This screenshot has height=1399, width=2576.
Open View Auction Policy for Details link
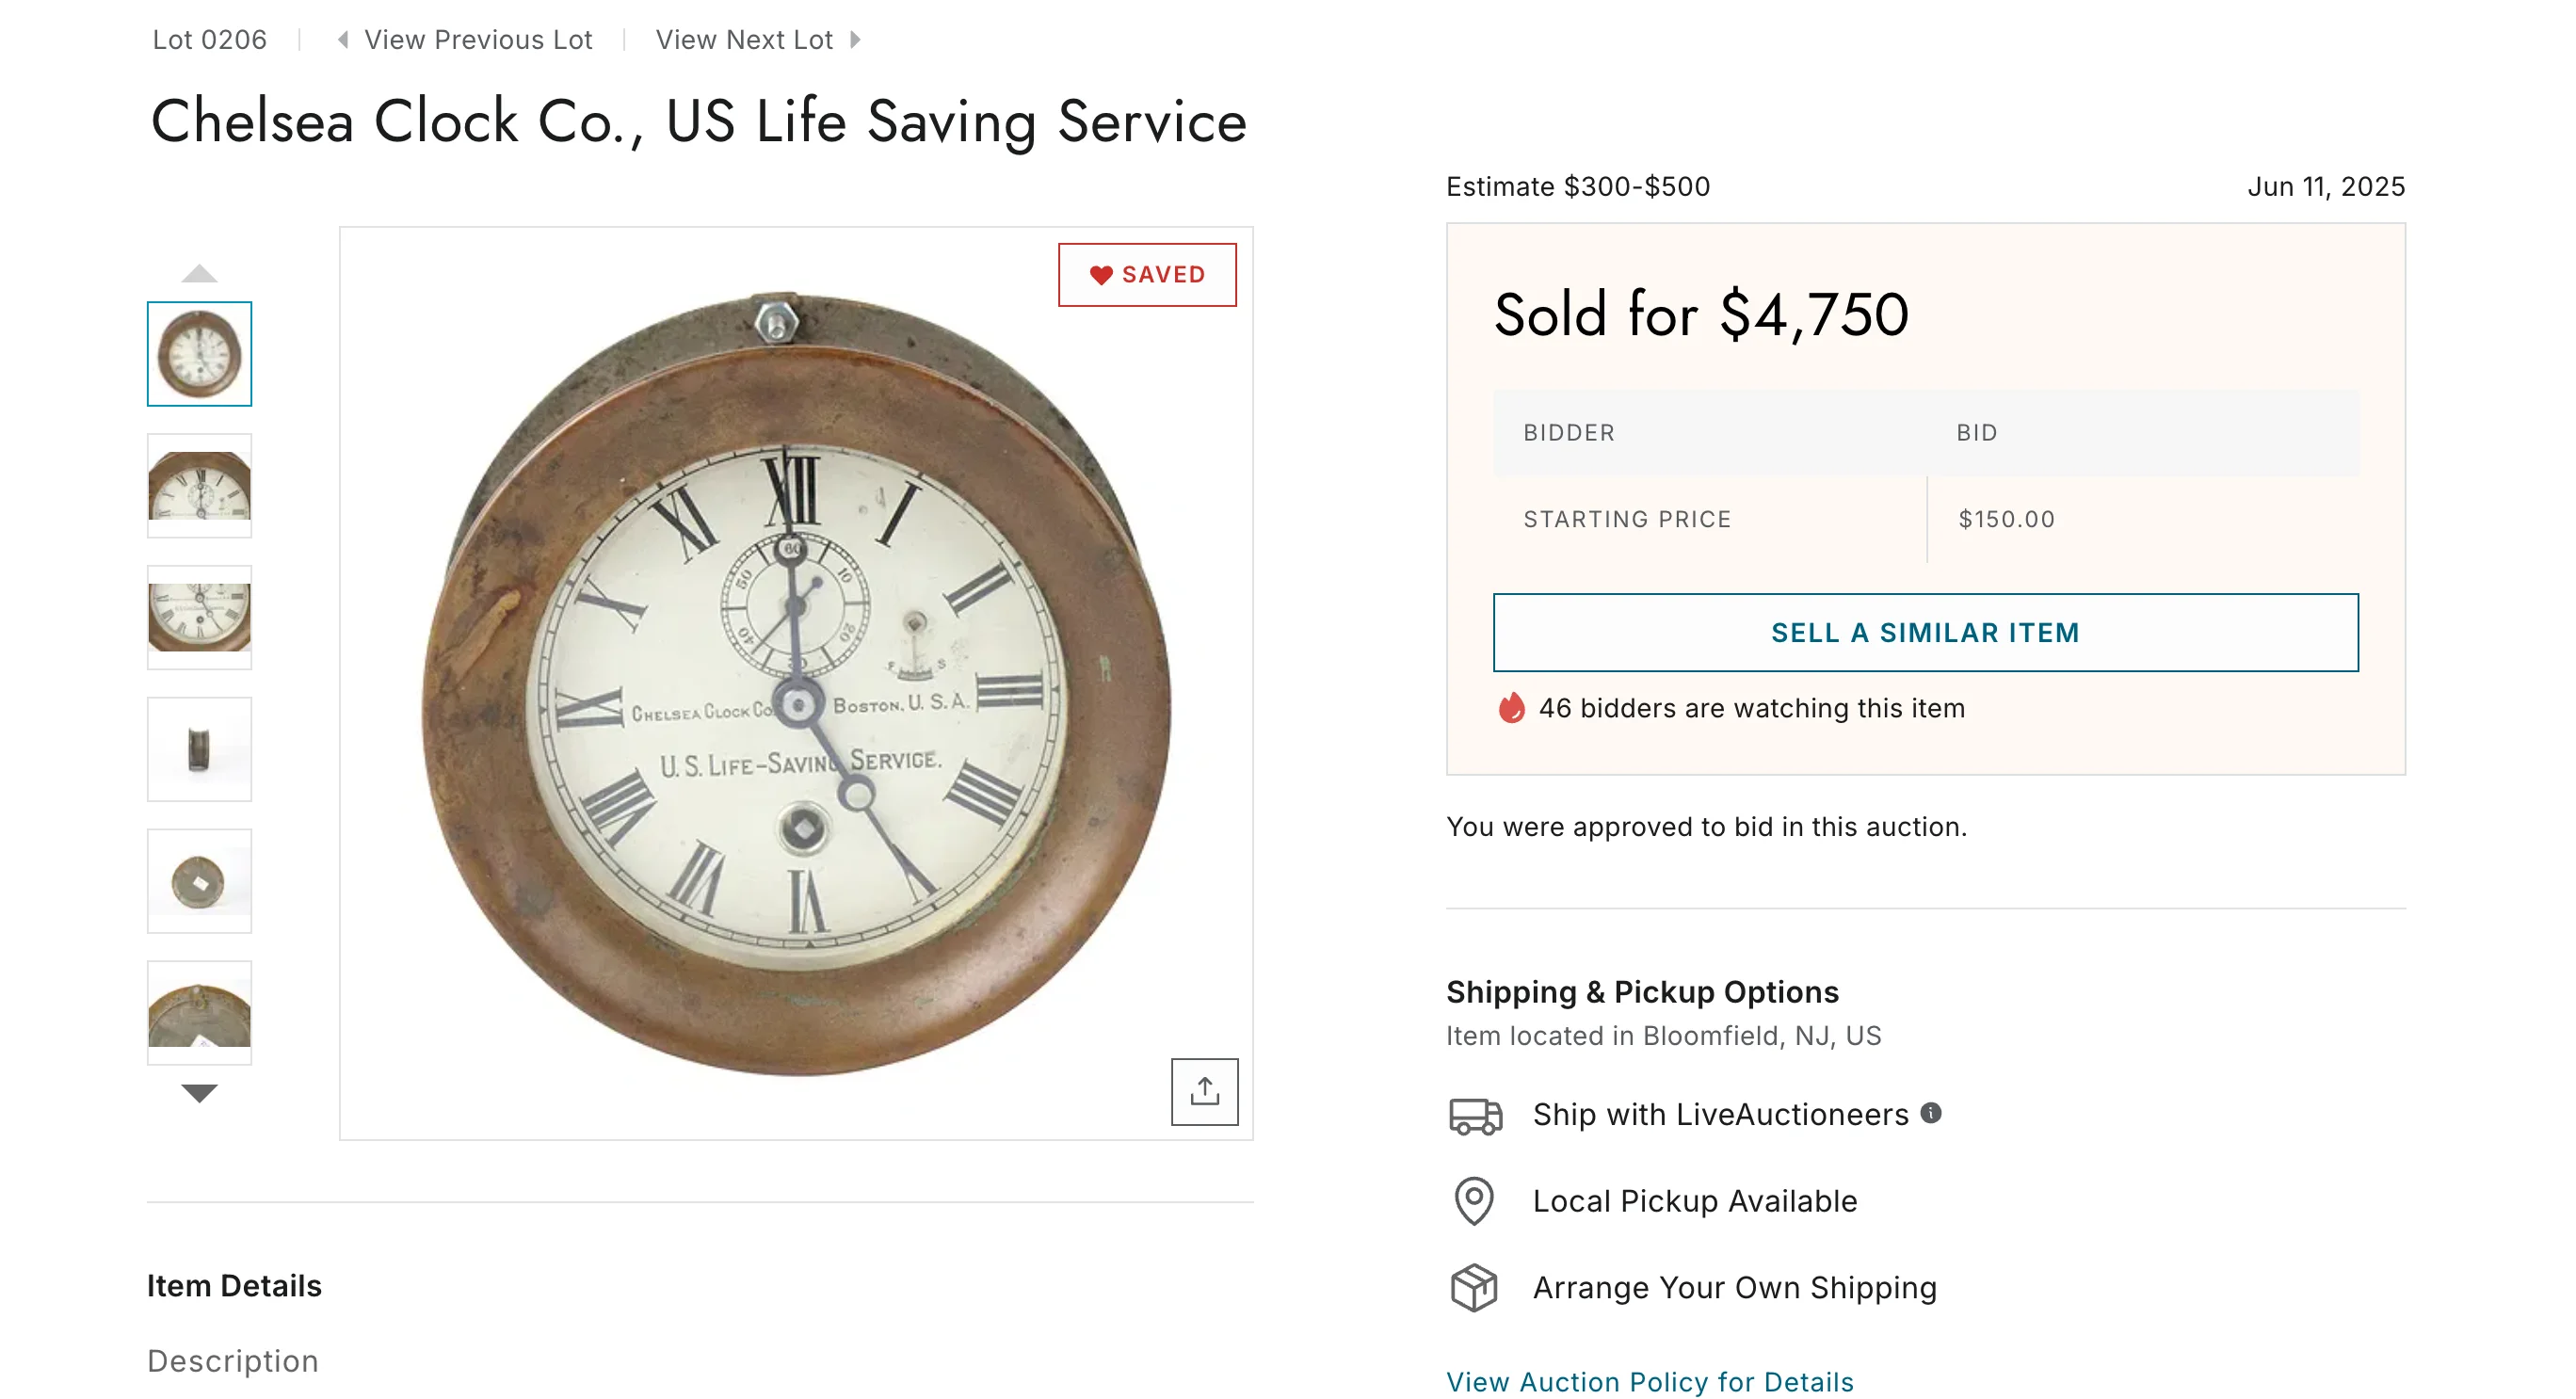tap(1649, 1381)
